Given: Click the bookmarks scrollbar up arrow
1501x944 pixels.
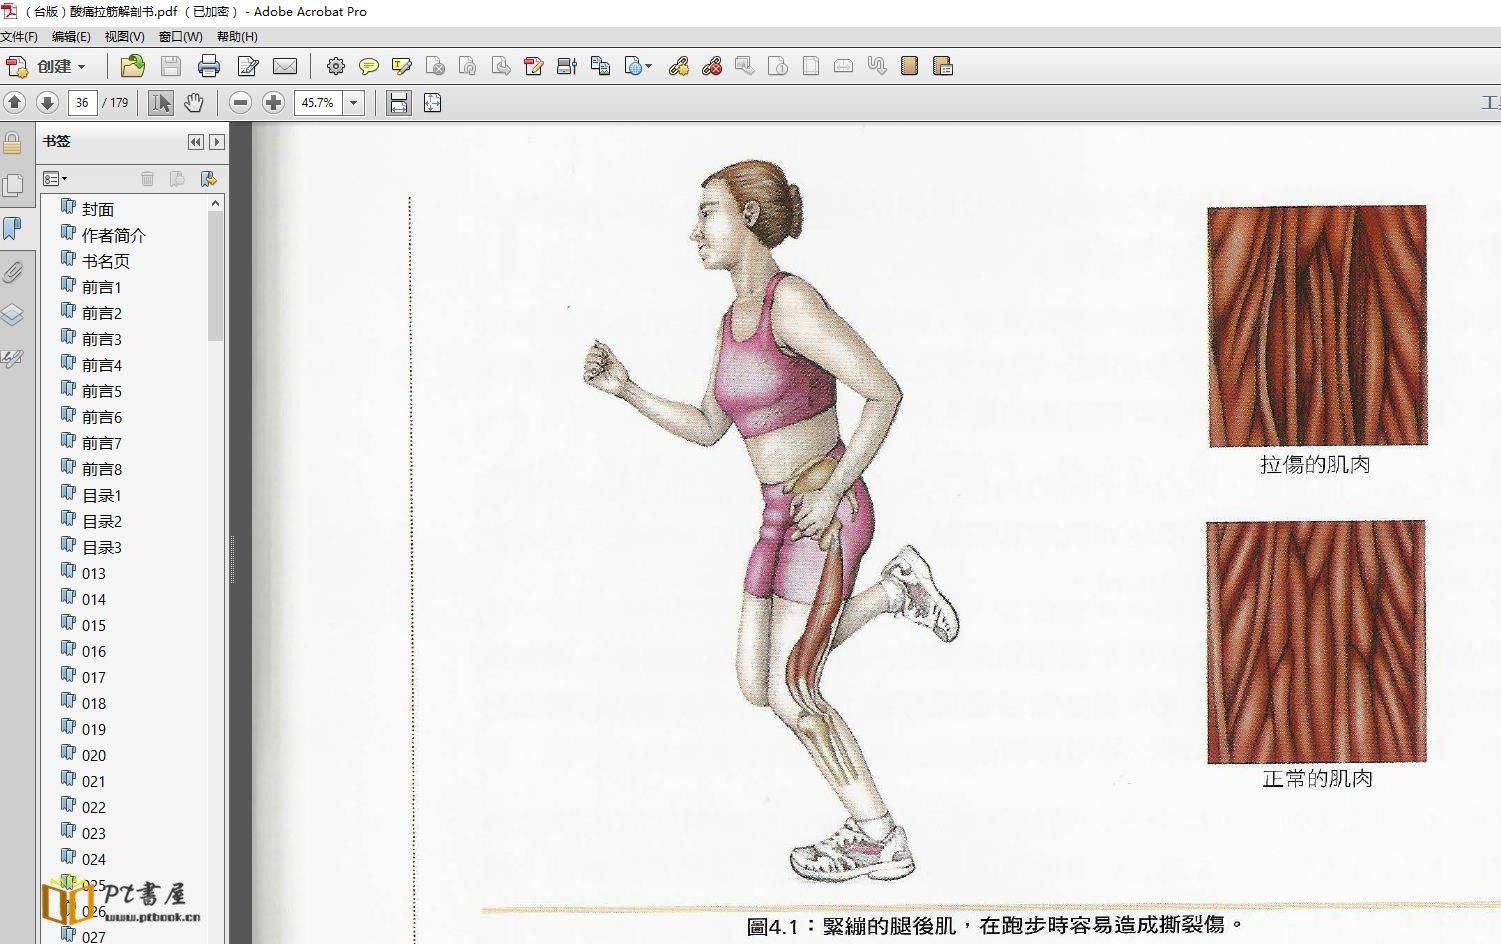Looking at the screenshot, I should coord(215,204).
